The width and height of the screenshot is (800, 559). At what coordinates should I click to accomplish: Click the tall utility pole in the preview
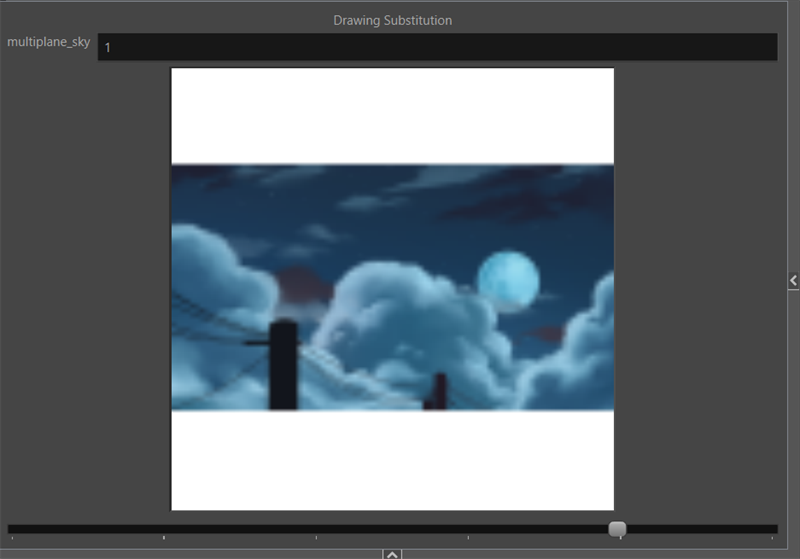[283, 365]
